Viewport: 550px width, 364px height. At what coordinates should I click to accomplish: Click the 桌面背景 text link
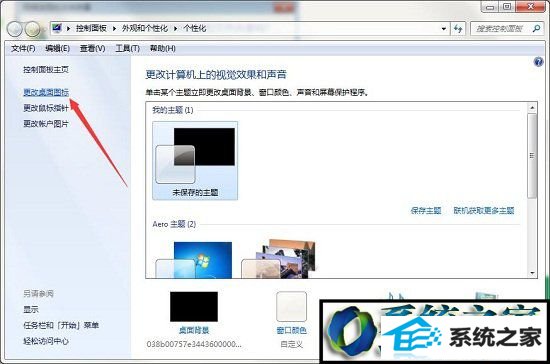(194, 330)
